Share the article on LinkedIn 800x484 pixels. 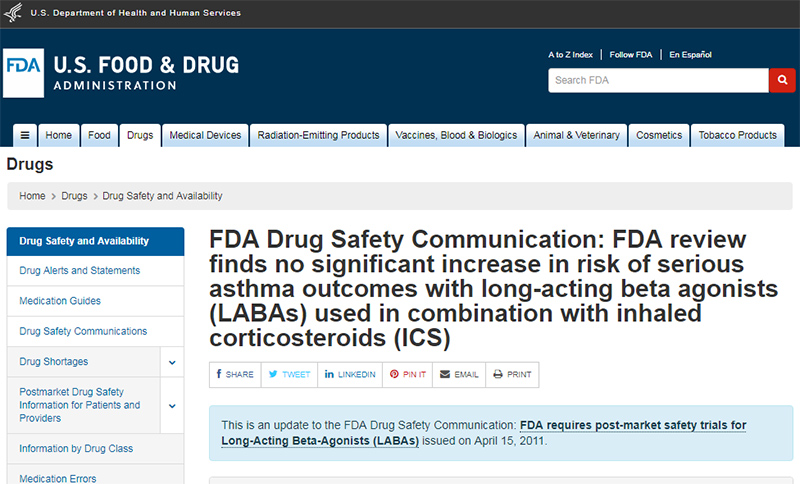[x=350, y=375]
